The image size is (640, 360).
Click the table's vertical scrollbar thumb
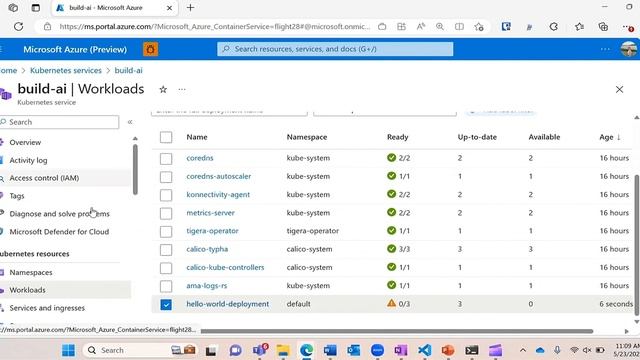coord(636,245)
